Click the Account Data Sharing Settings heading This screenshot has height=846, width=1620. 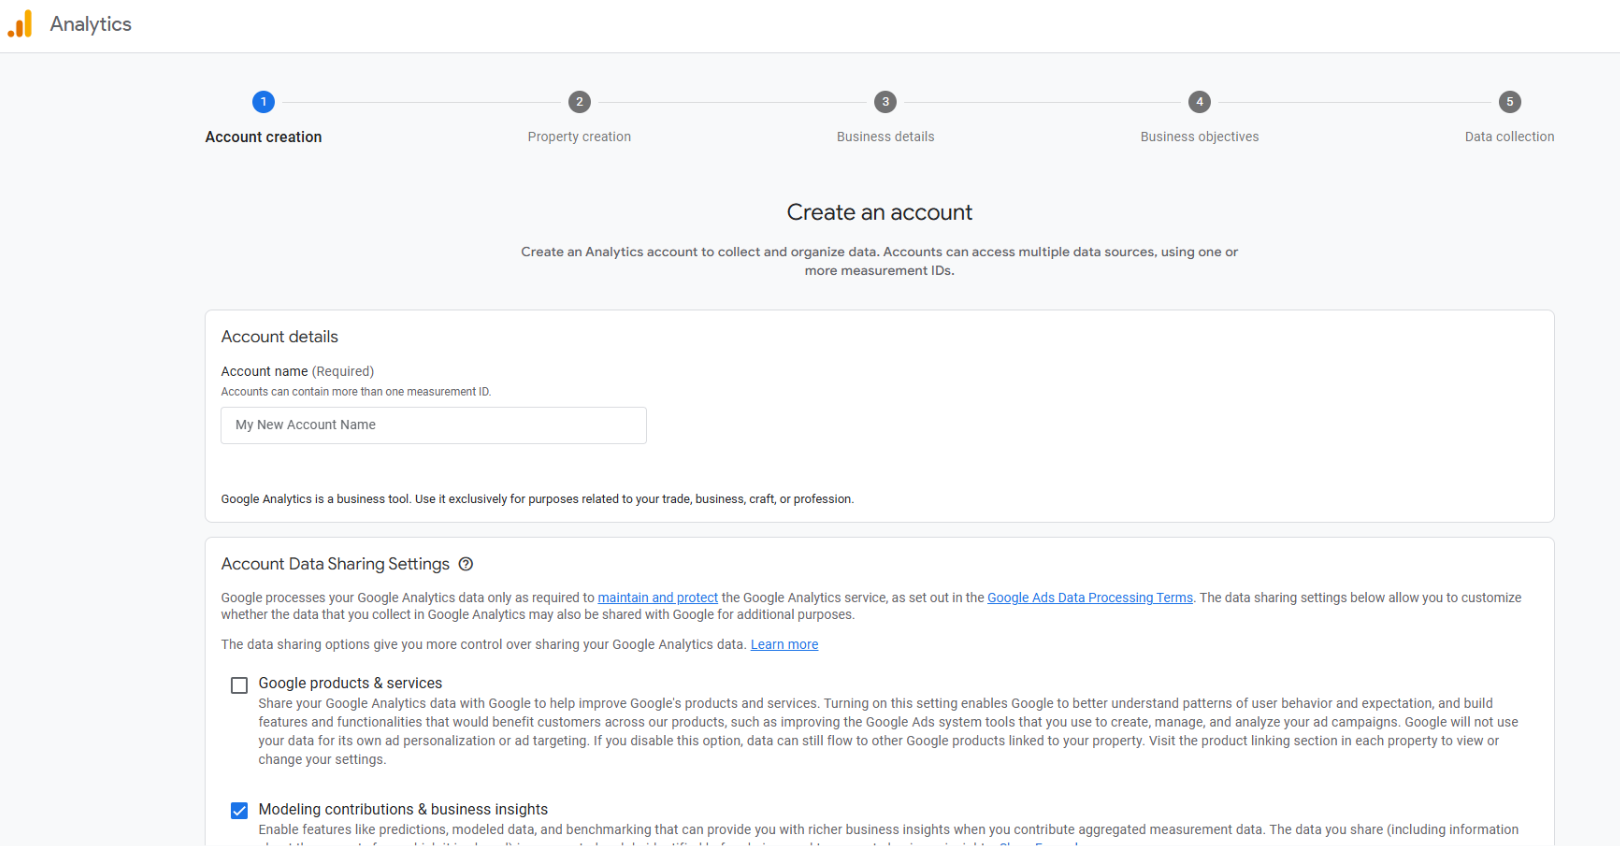[x=335, y=564]
